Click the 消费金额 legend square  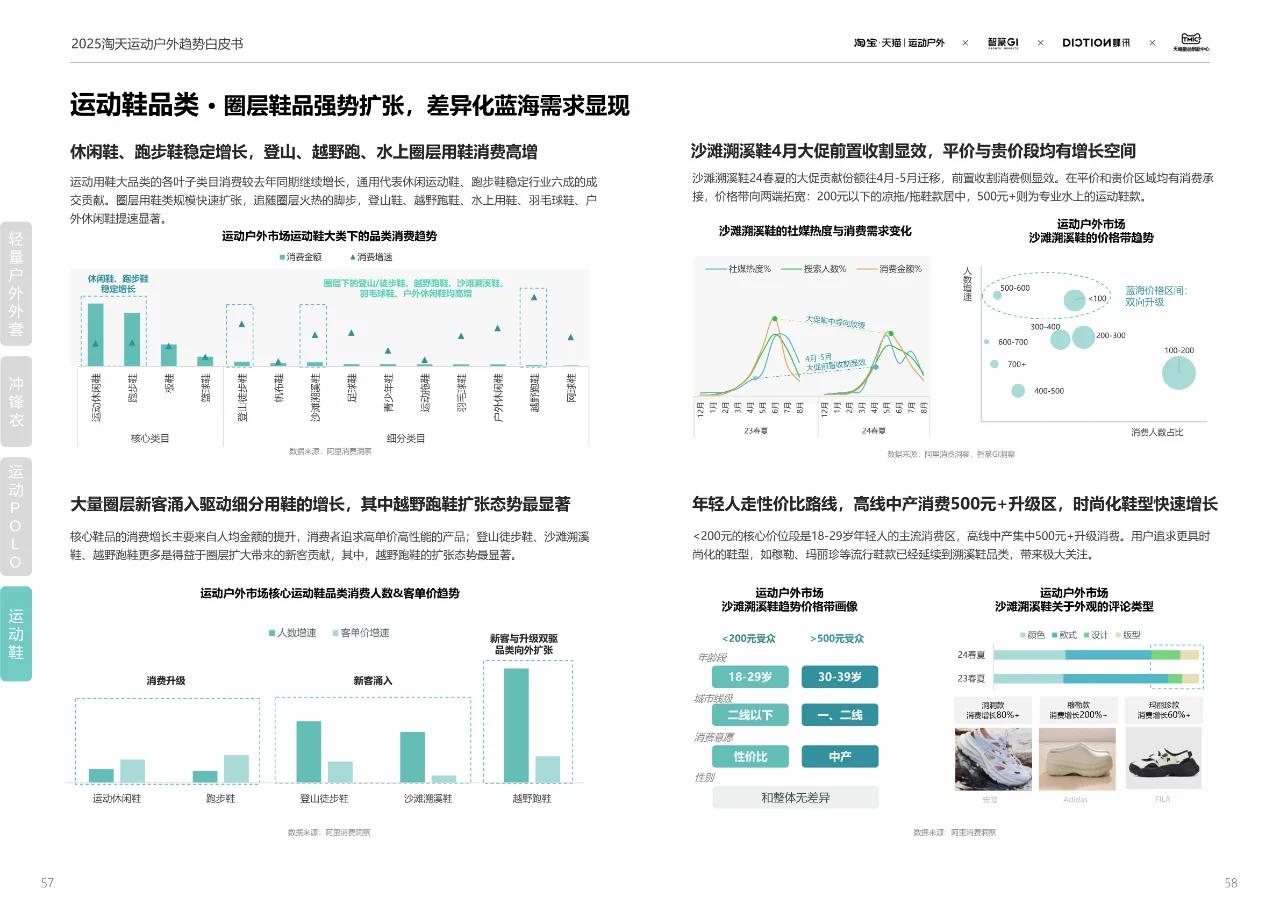[x=283, y=257]
